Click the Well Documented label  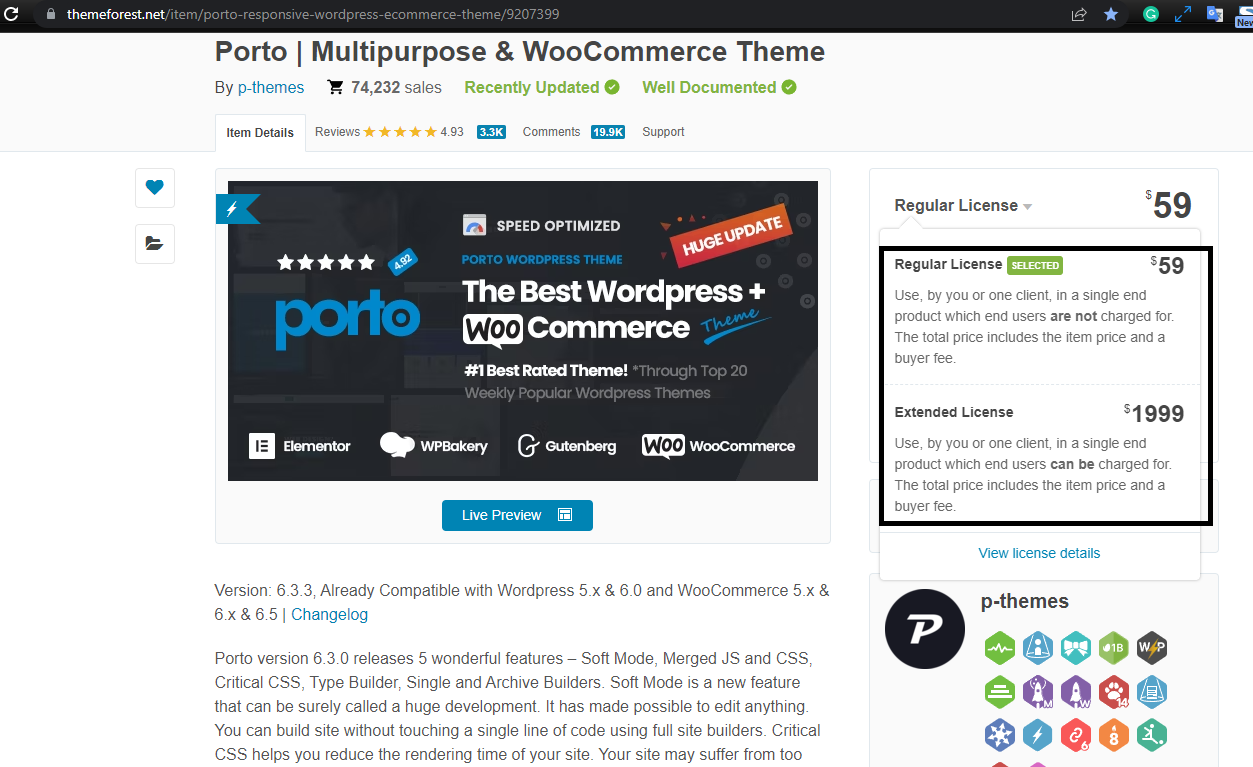tap(709, 87)
